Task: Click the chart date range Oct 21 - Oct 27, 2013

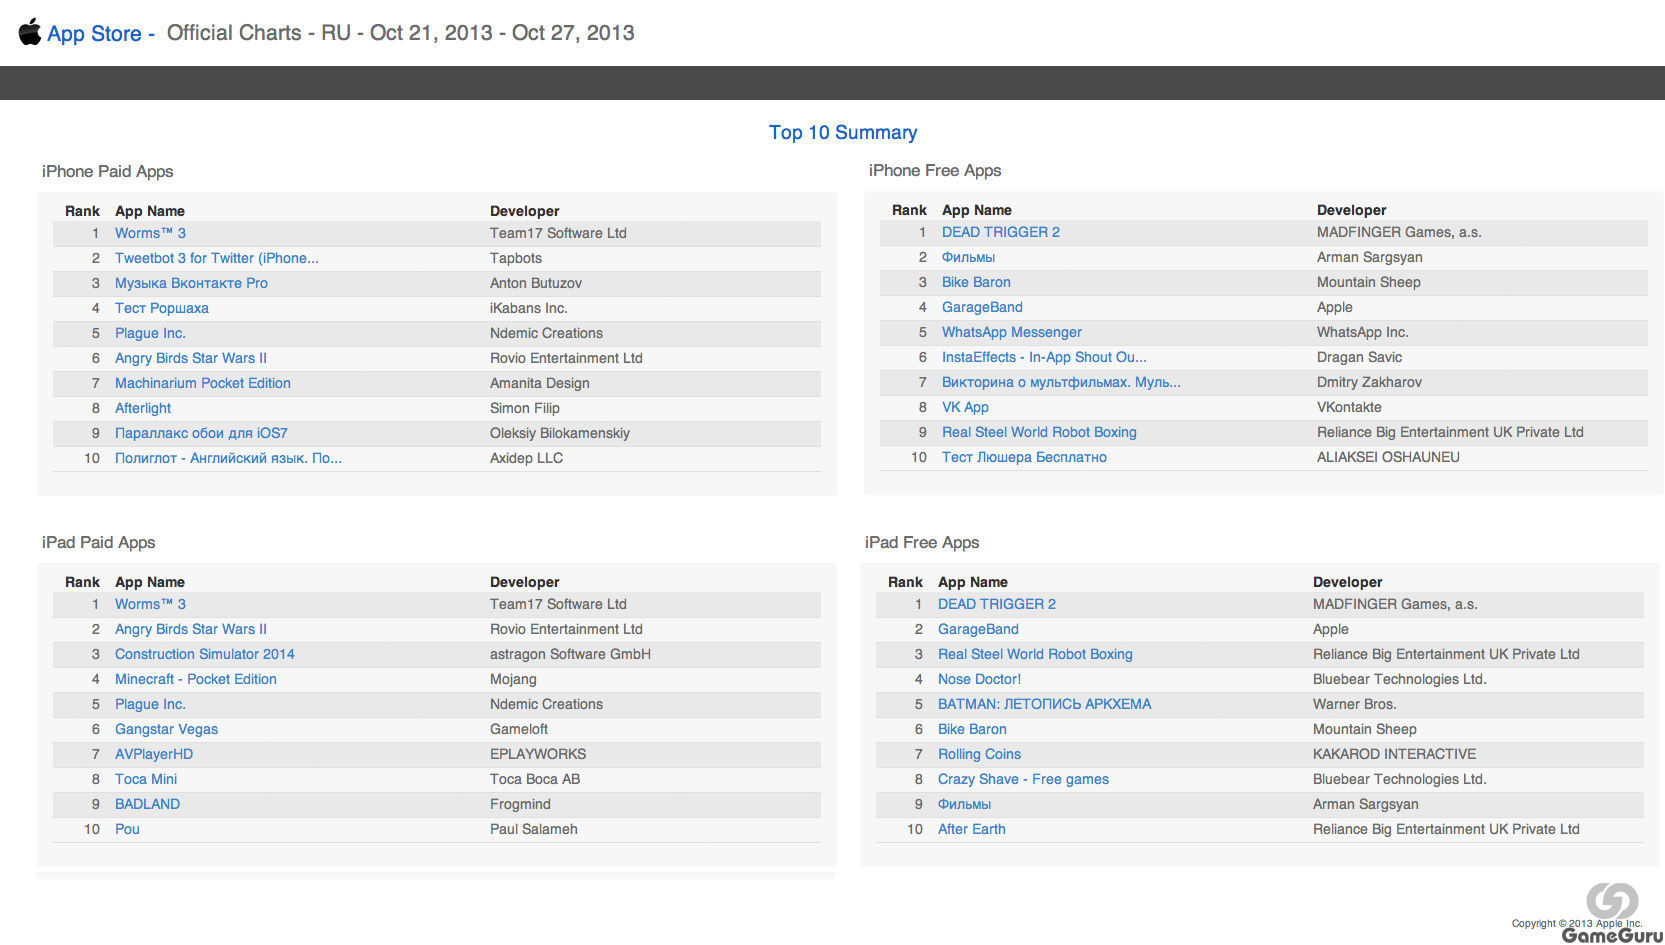Action: [x=502, y=33]
